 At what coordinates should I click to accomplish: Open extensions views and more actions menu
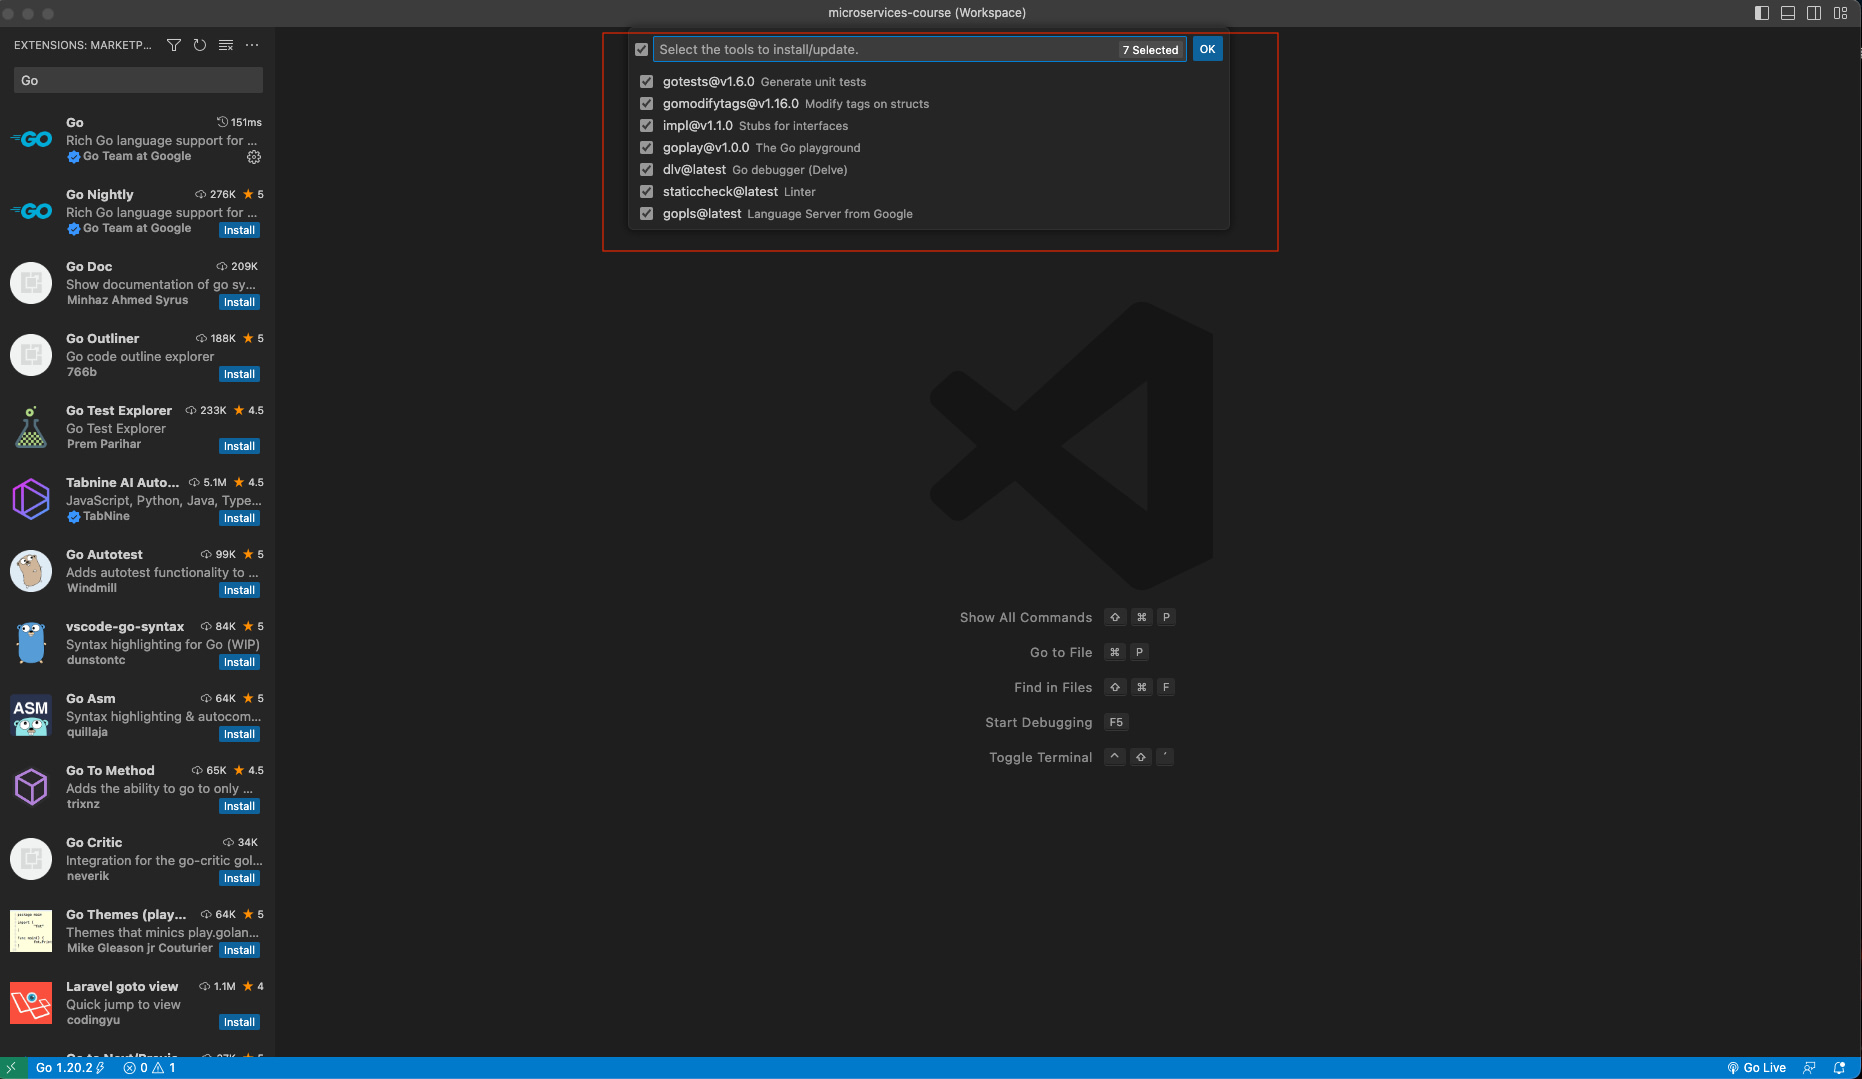(252, 45)
